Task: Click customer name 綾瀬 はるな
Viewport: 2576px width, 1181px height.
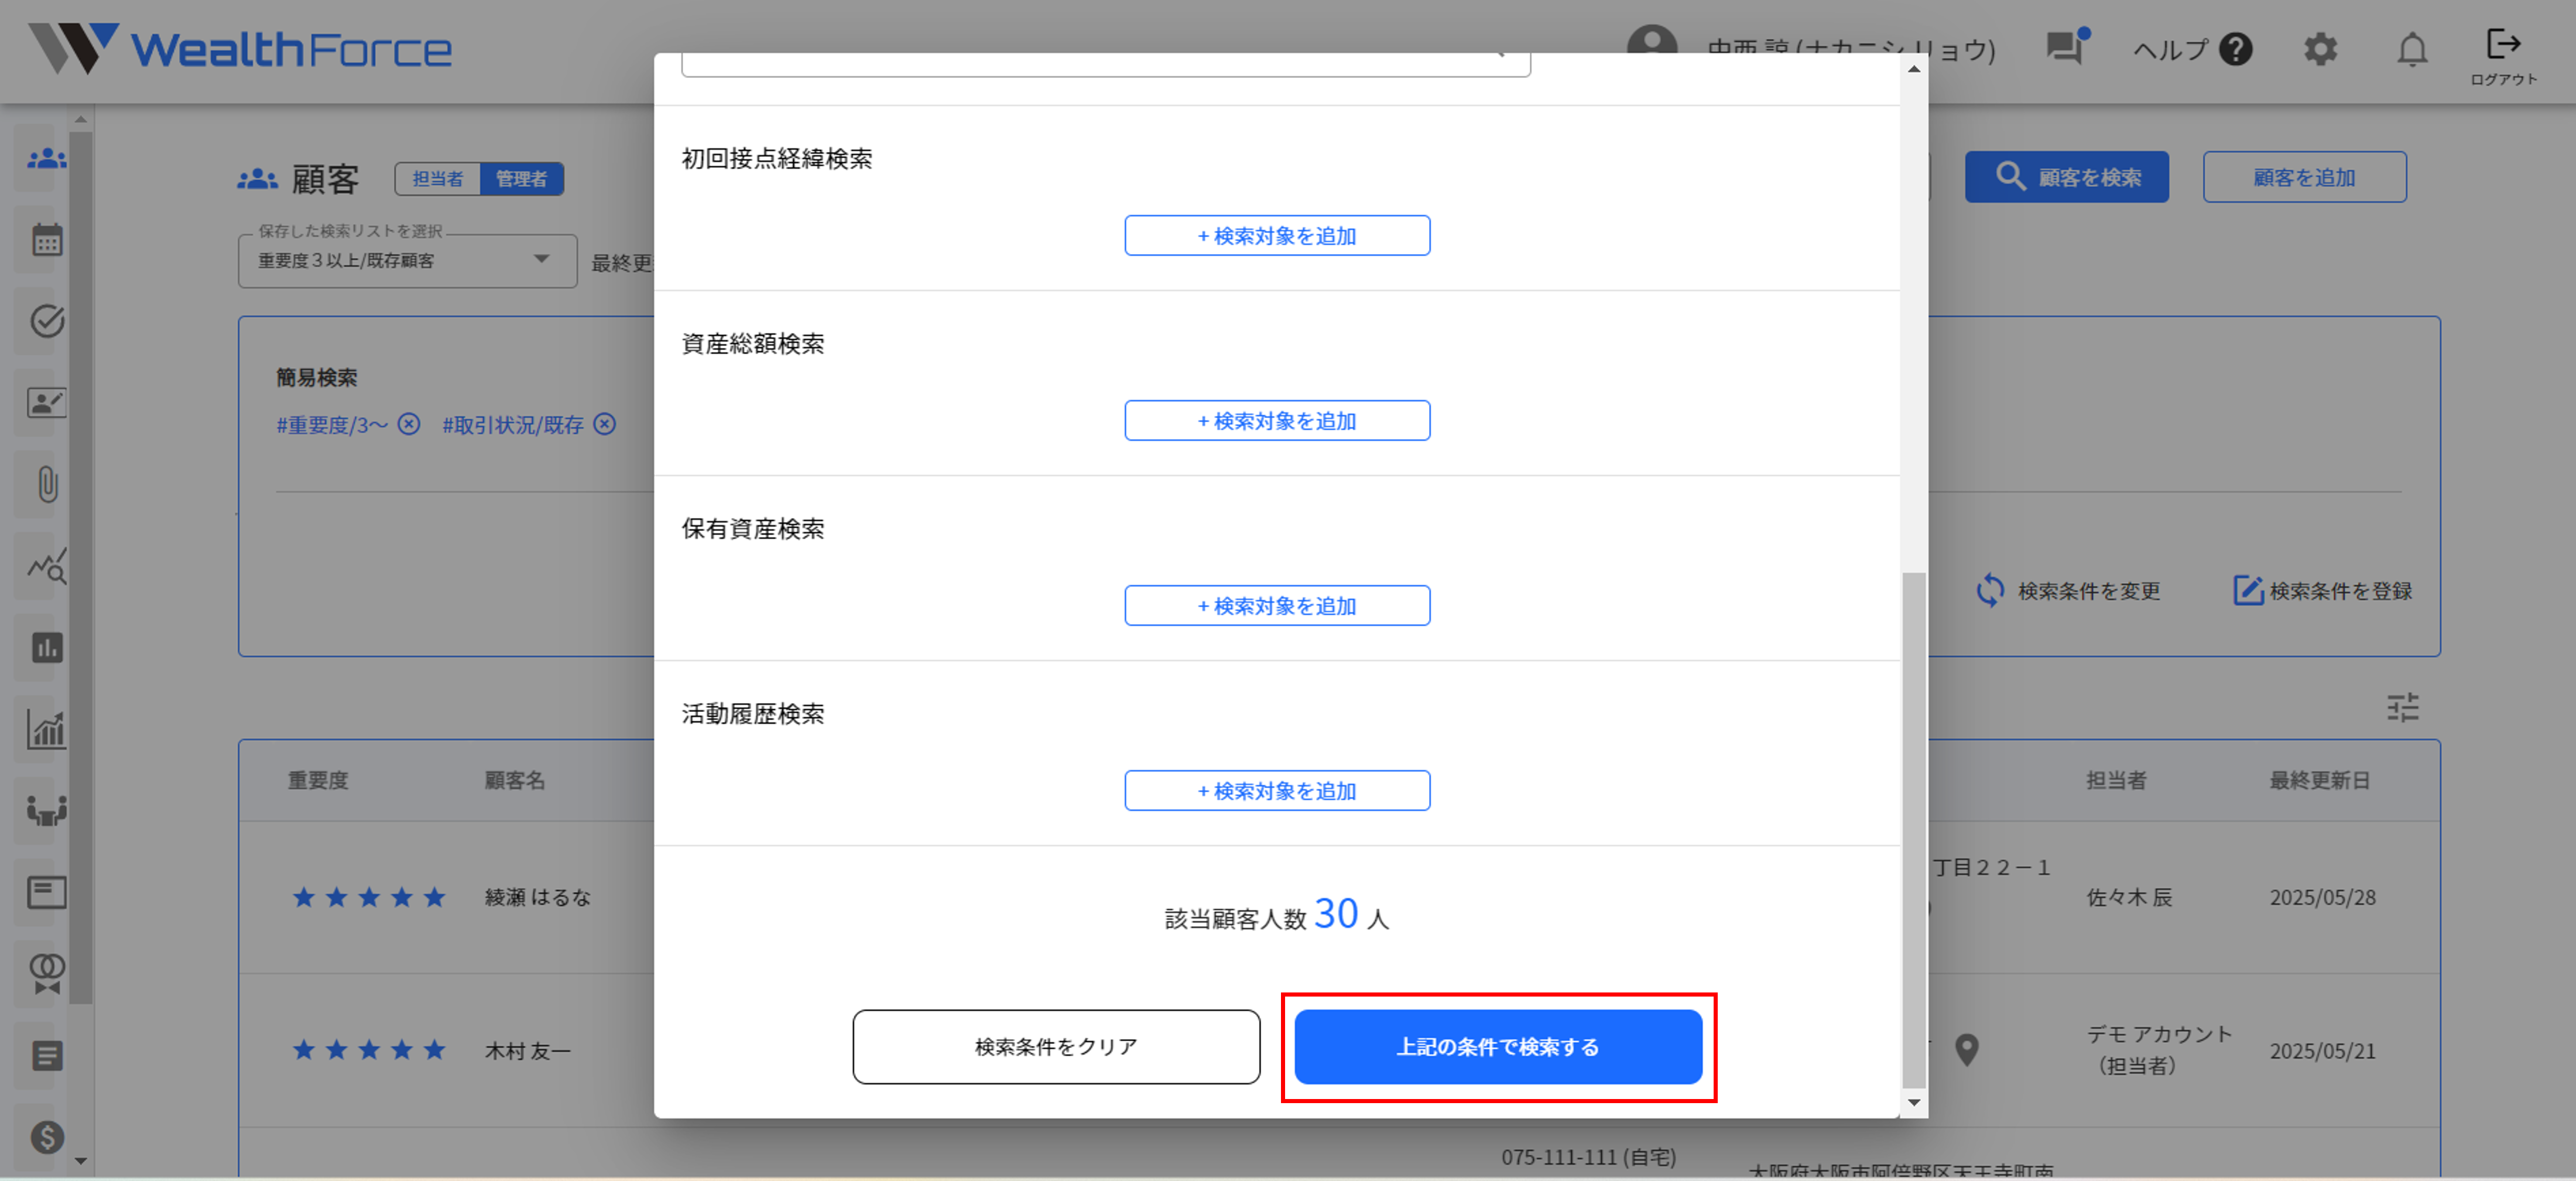Action: (x=538, y=897)
